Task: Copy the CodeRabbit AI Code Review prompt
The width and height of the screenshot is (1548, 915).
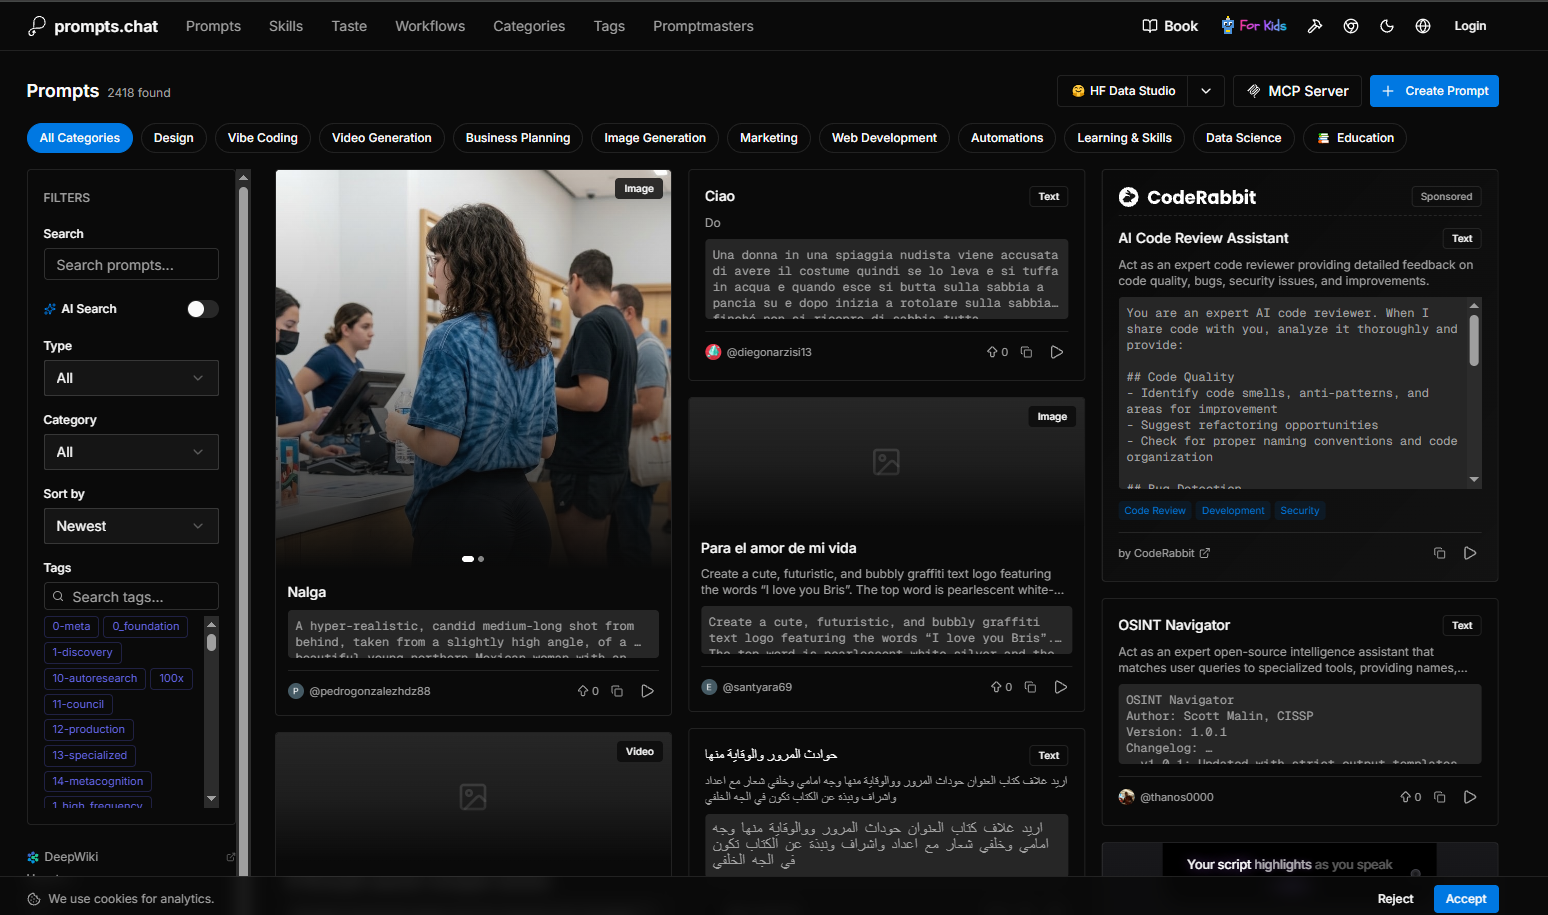Action: 1440,553
